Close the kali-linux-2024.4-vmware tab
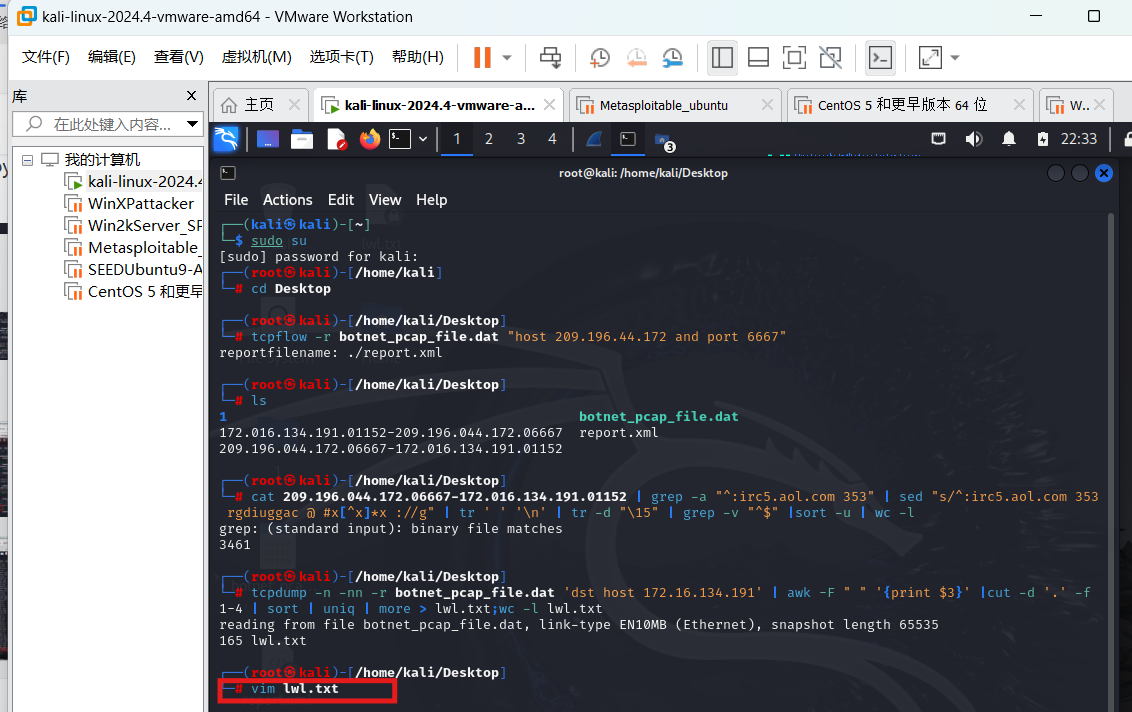This screenshot has height=712, width=1132. (549, 105)
